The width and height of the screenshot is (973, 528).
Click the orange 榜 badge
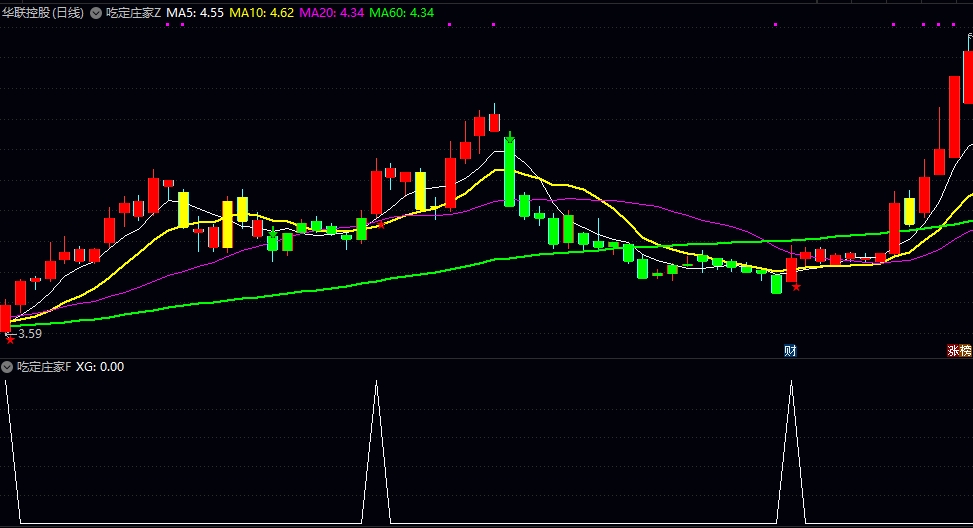pyautogui.click(x=966, y=351)
